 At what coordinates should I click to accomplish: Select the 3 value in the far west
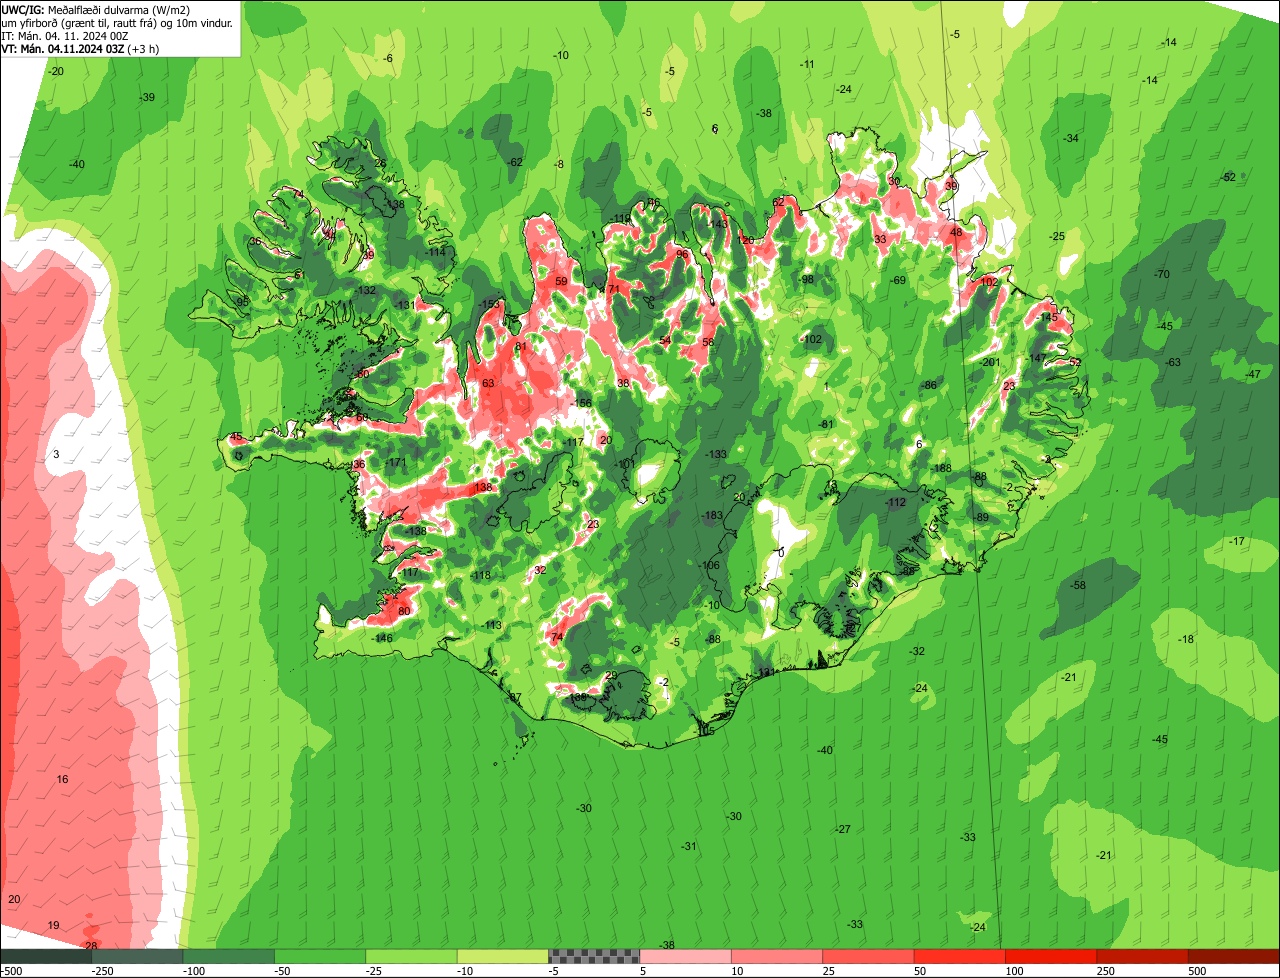tap(56, 454)
